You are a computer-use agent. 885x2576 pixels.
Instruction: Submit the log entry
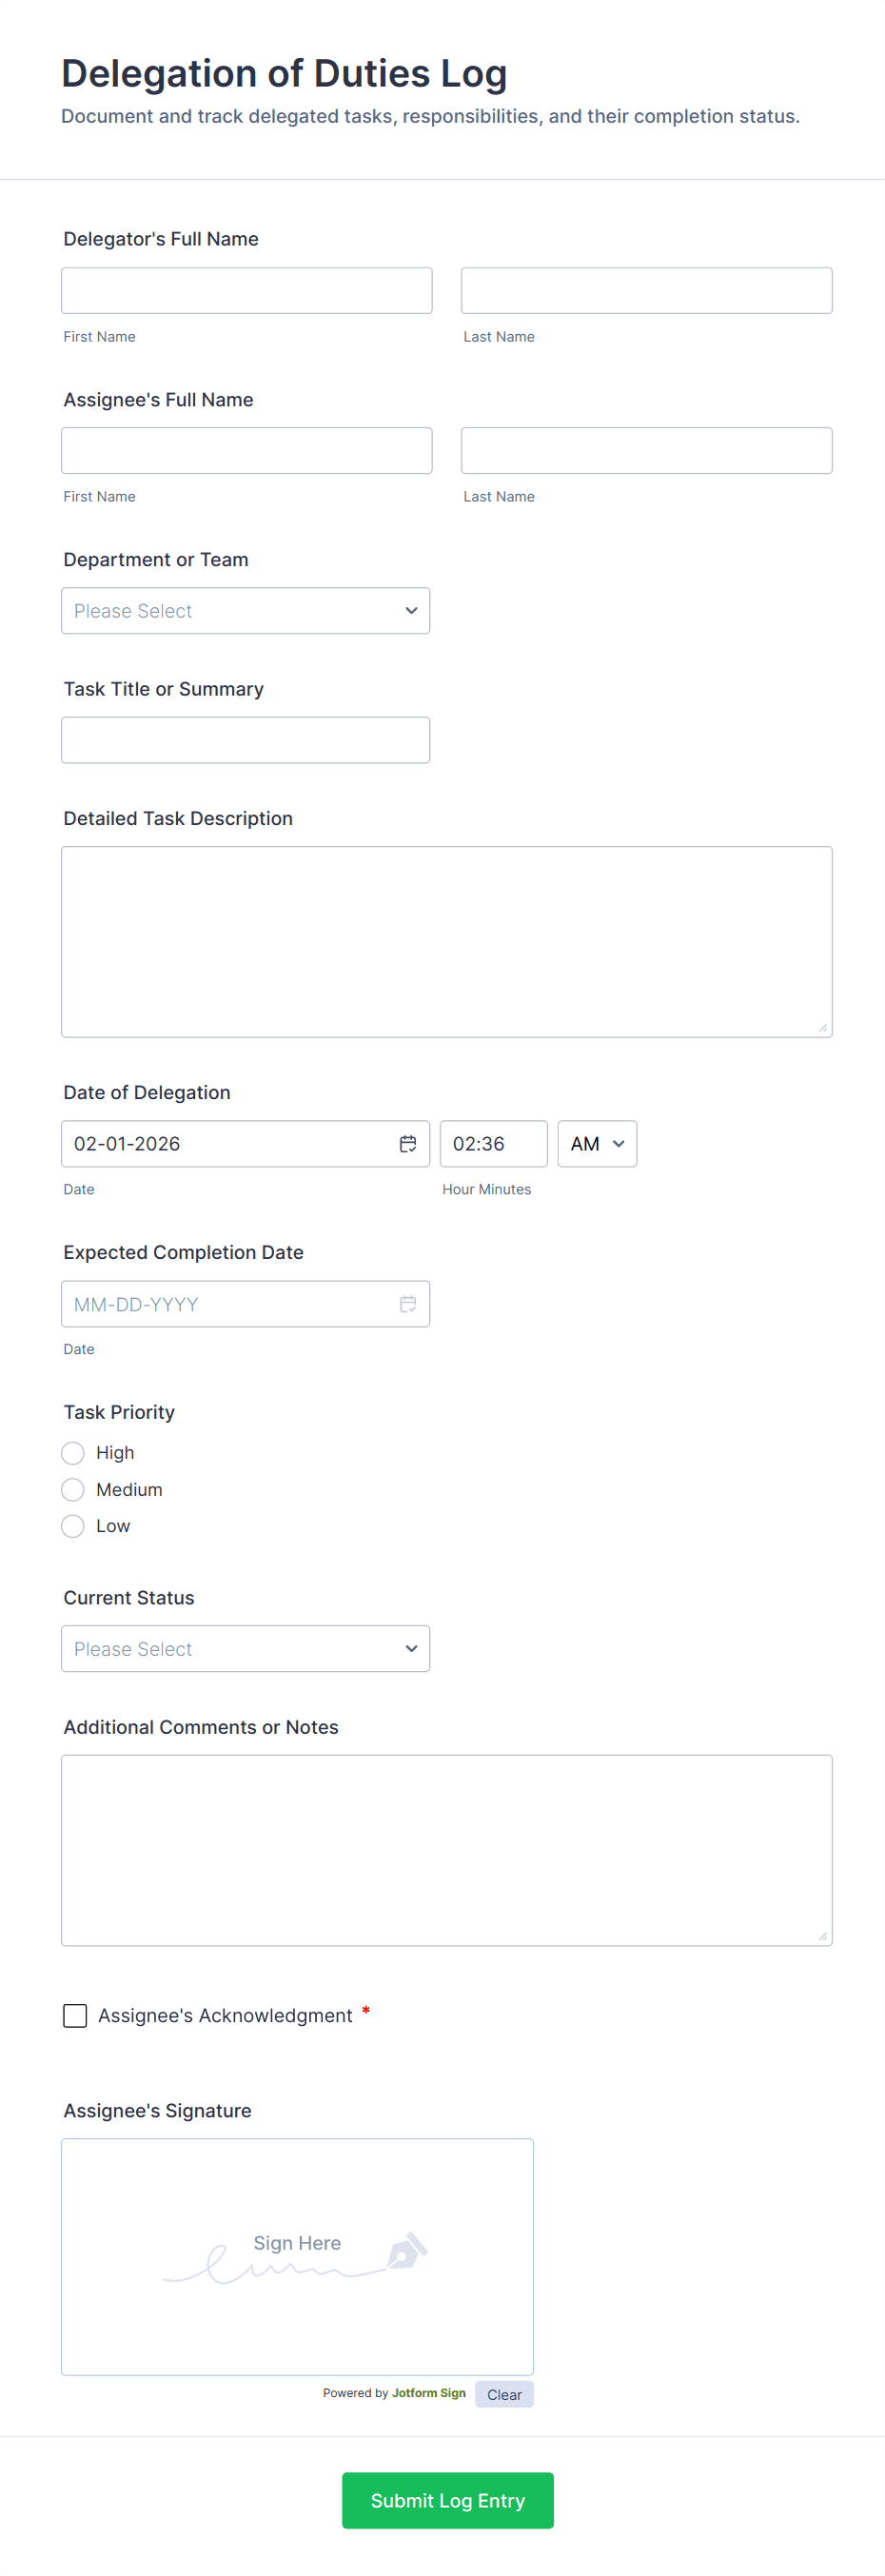pos(447,2500)
